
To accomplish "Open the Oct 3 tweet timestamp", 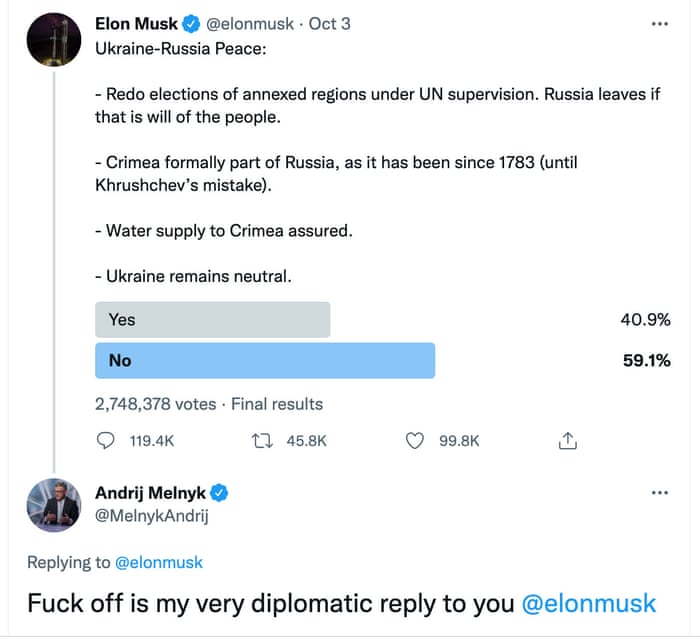I will tap(330, 23).
